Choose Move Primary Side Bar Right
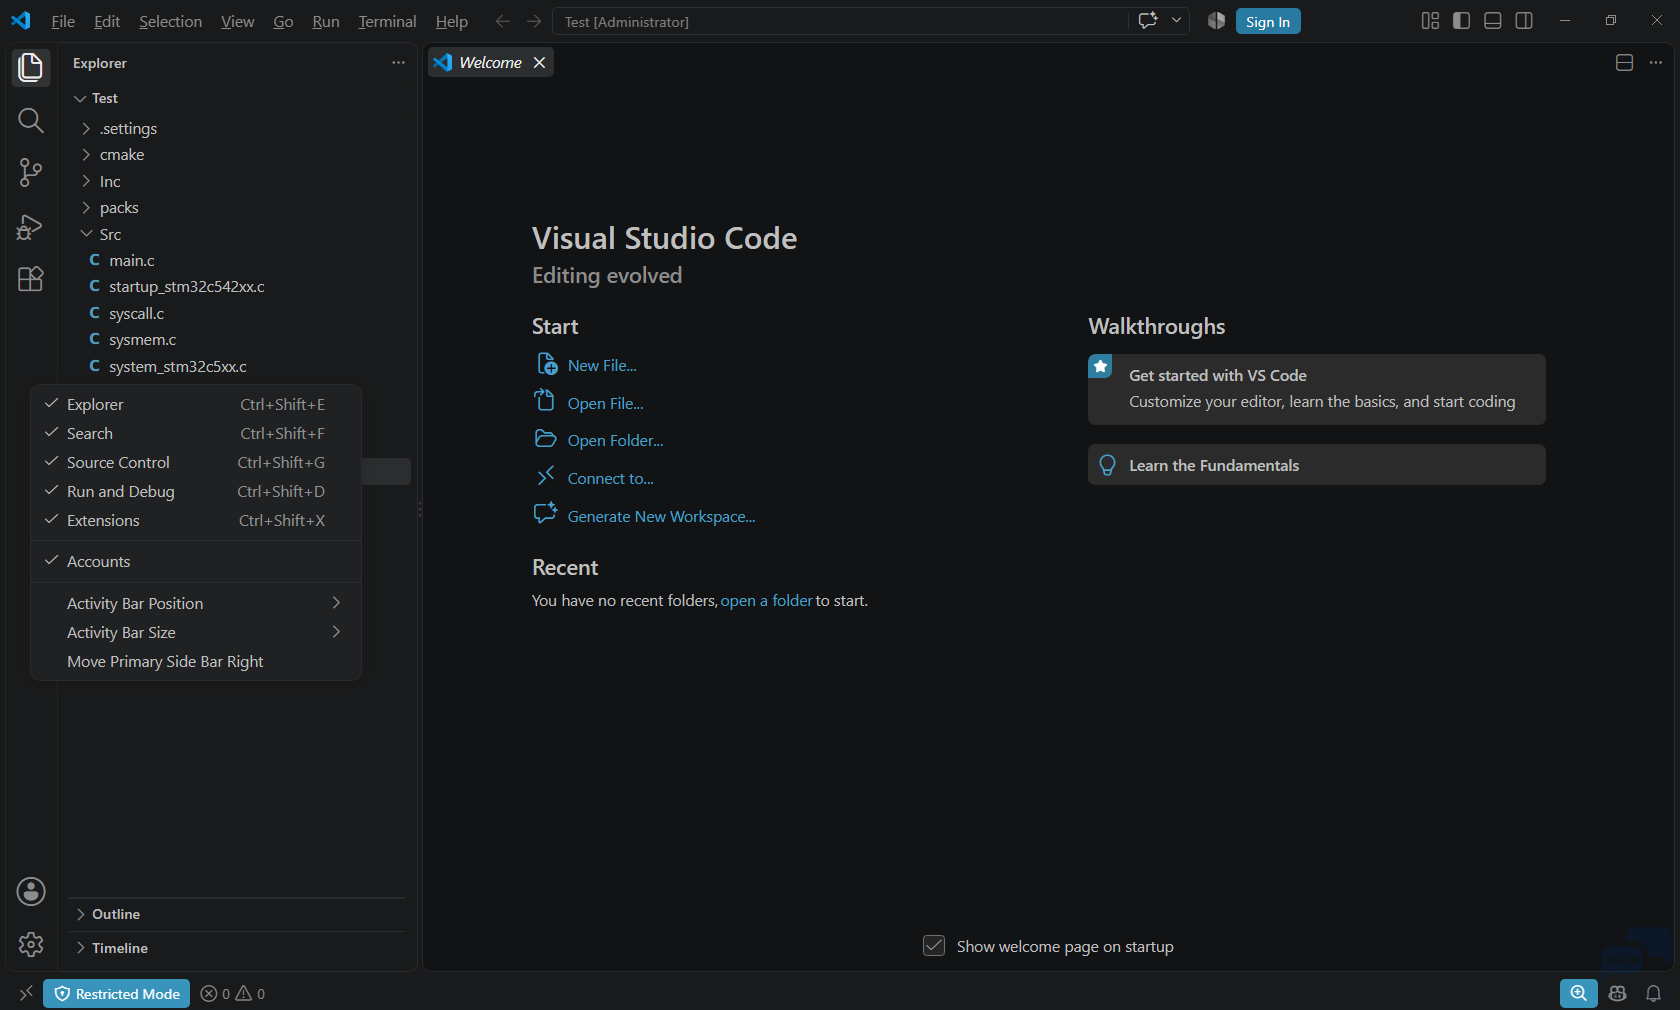This screenshot has height=1010, width=1680. [x=196, y=661]
